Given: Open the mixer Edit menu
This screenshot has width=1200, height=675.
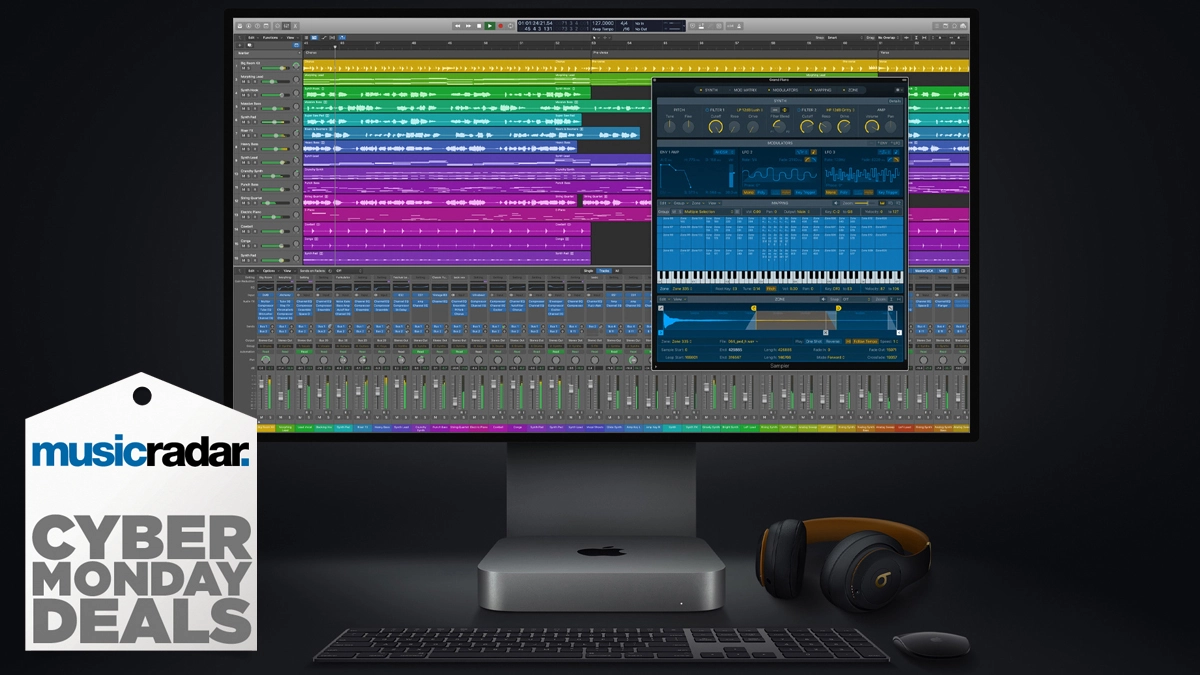Looking at the screenshot, I should tap(251, 271).
